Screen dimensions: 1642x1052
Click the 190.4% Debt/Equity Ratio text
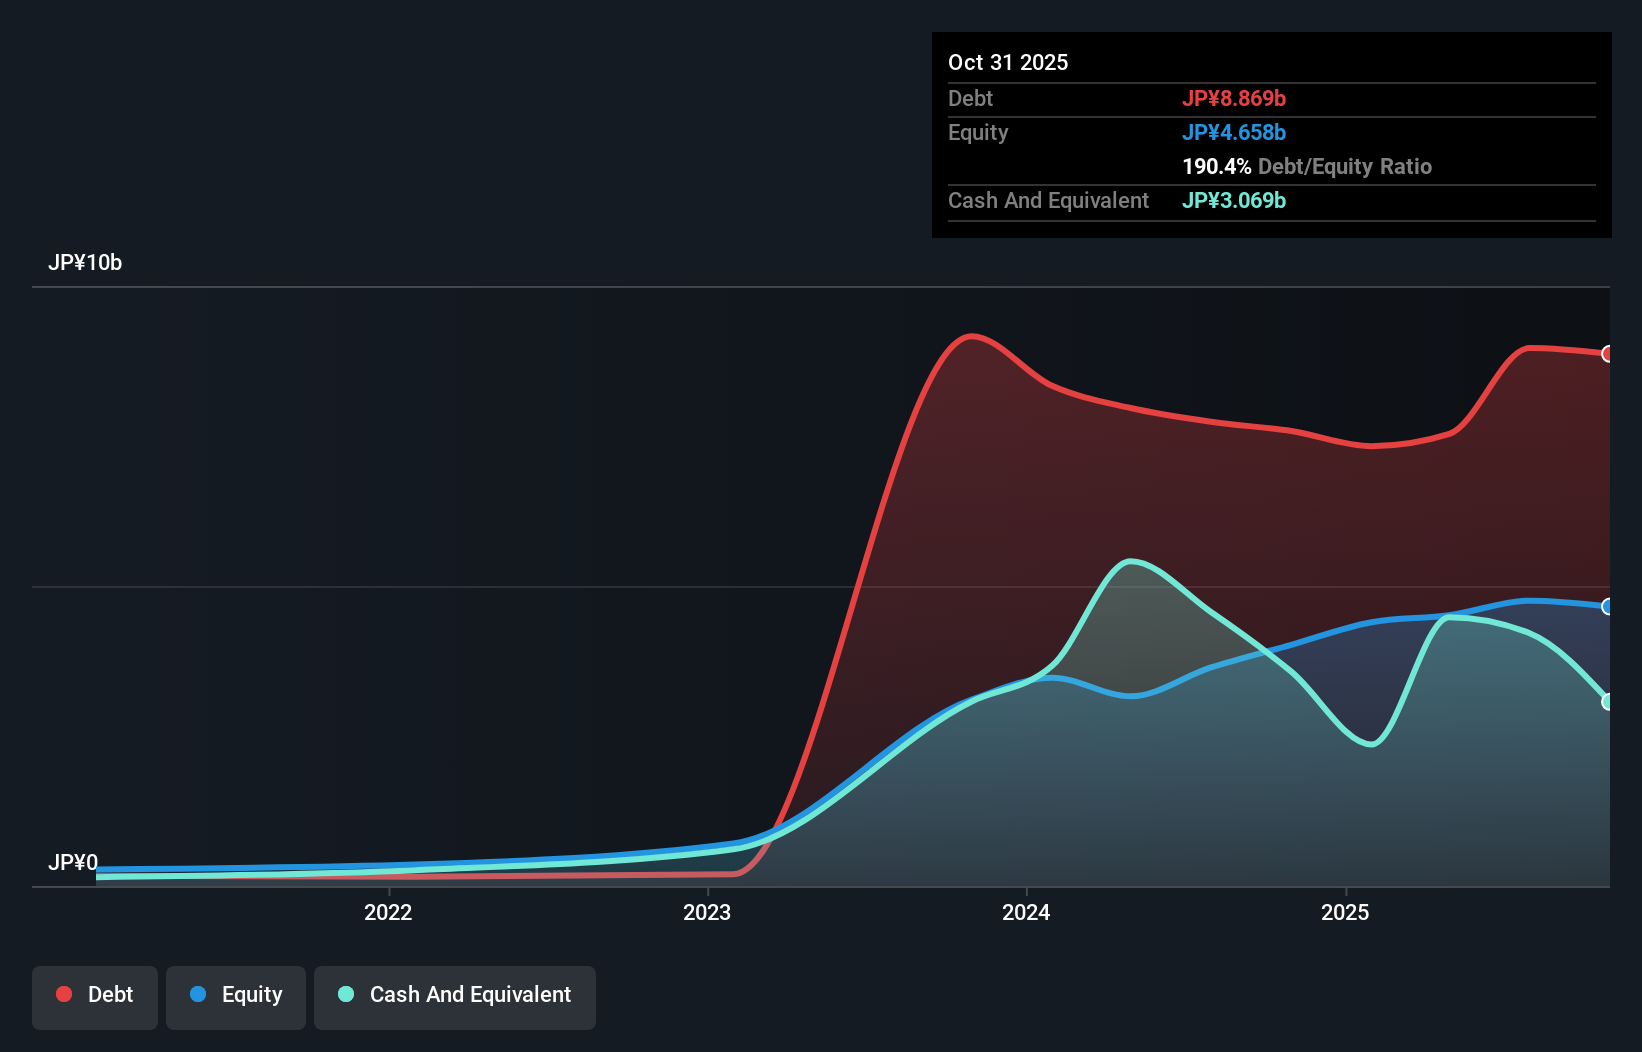[1307, 166]
